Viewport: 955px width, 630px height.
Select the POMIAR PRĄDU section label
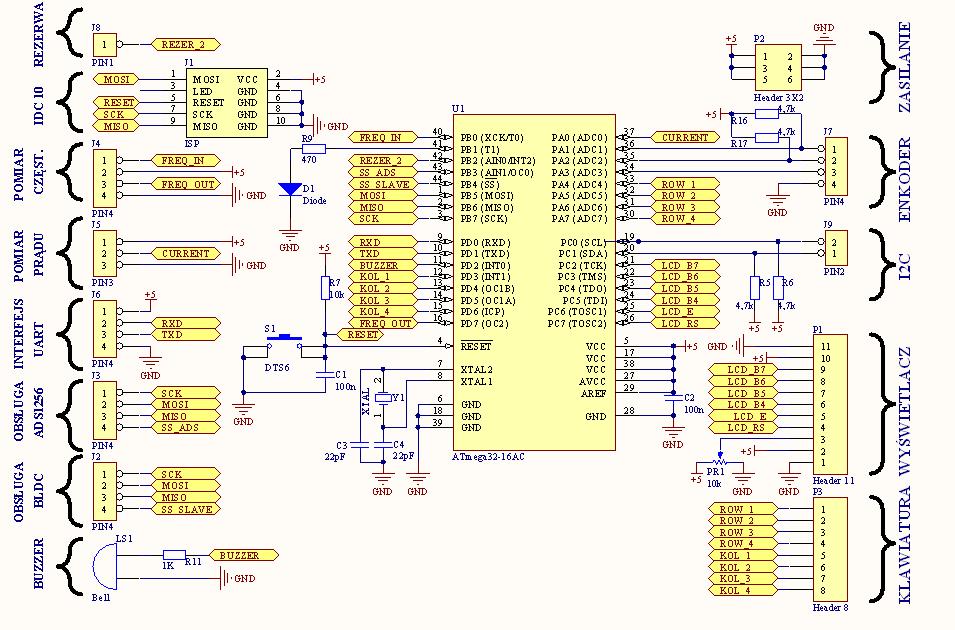click(x=29, y=256)
